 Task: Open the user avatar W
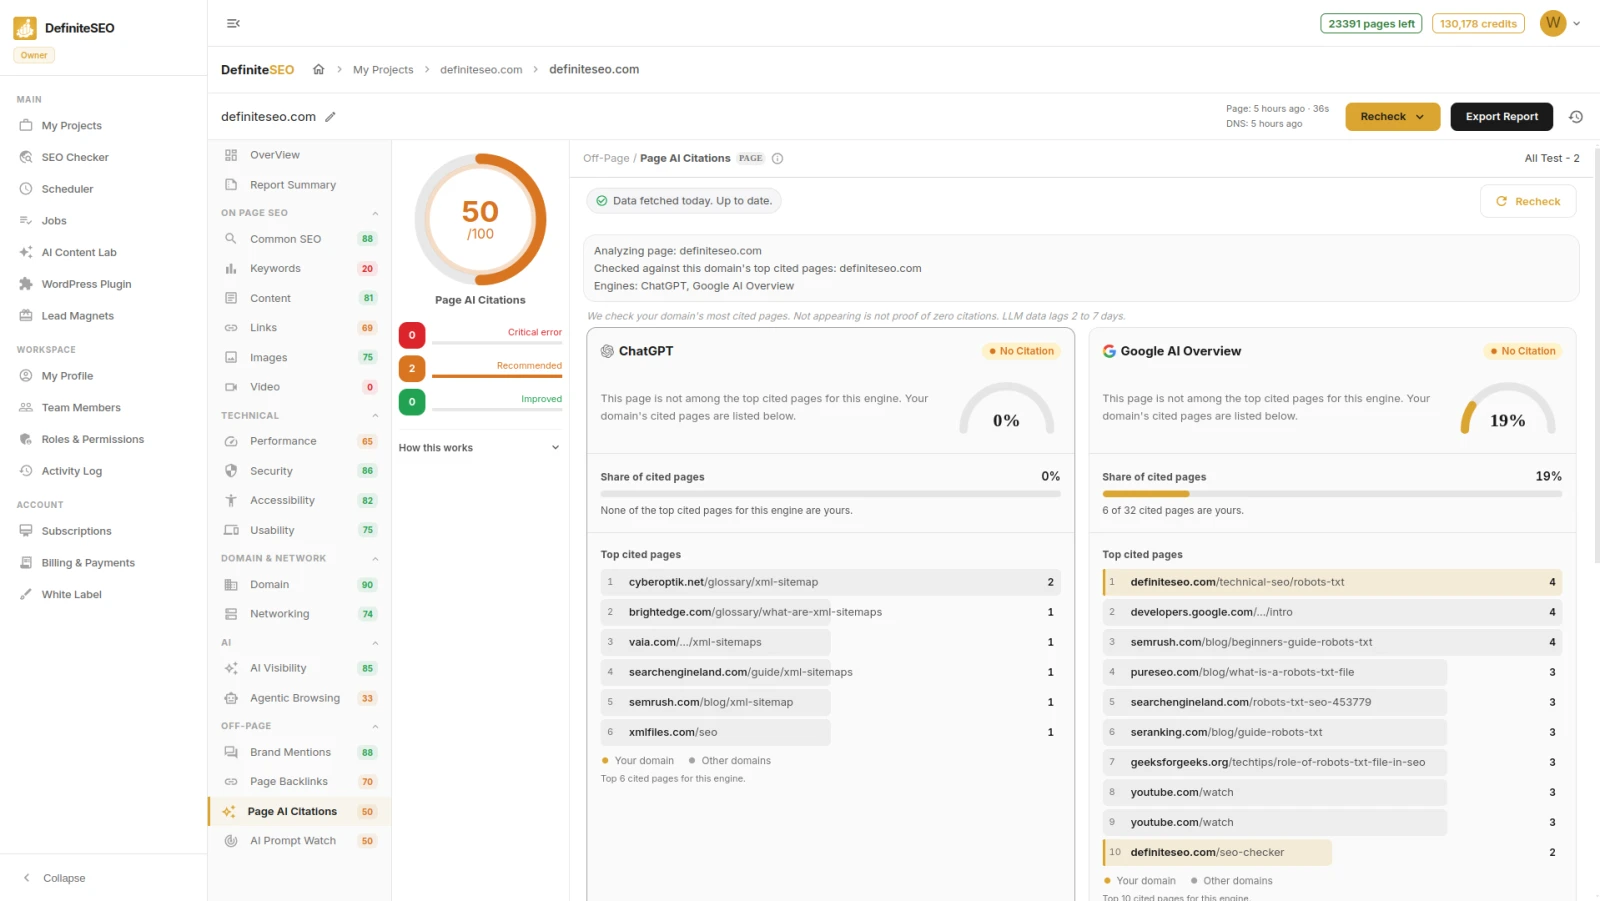point(1553,23)
